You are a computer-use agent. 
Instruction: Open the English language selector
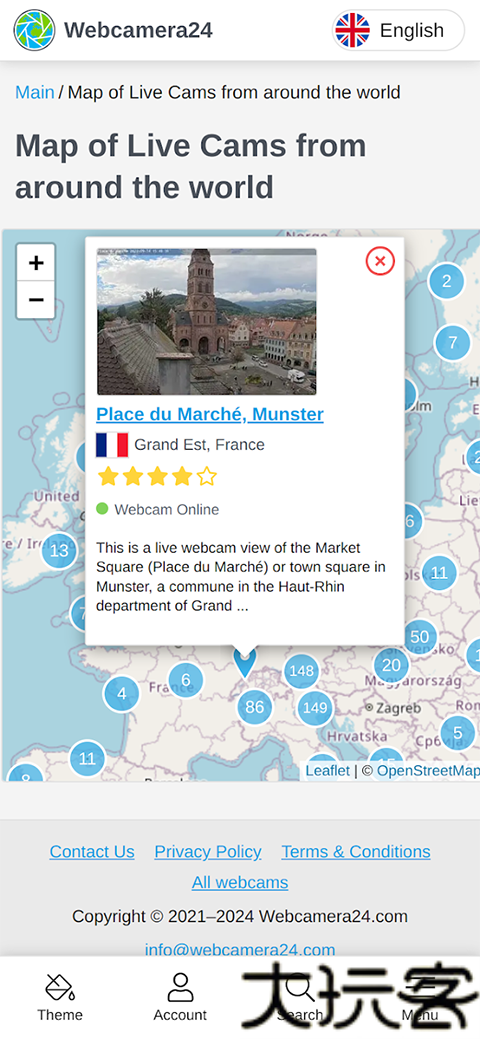coord(398,30)
